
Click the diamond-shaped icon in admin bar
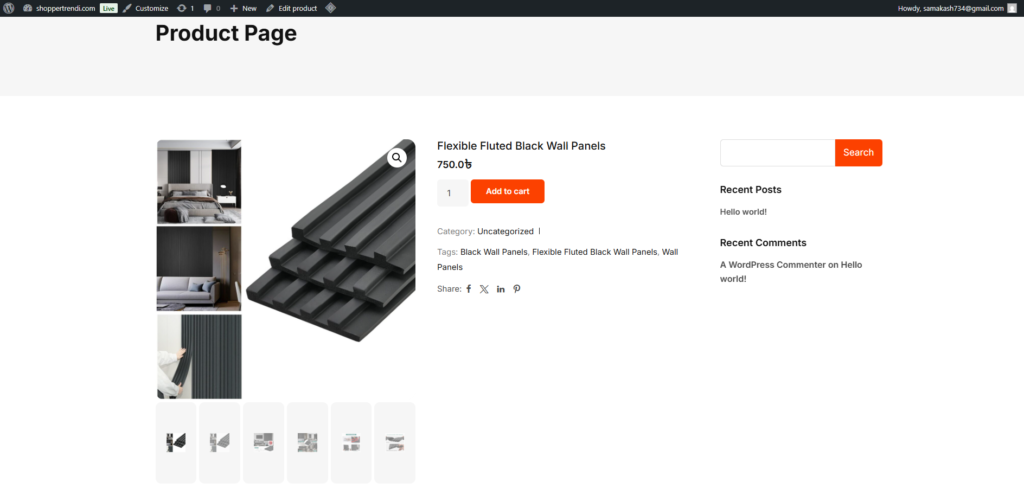pos(330,8)
